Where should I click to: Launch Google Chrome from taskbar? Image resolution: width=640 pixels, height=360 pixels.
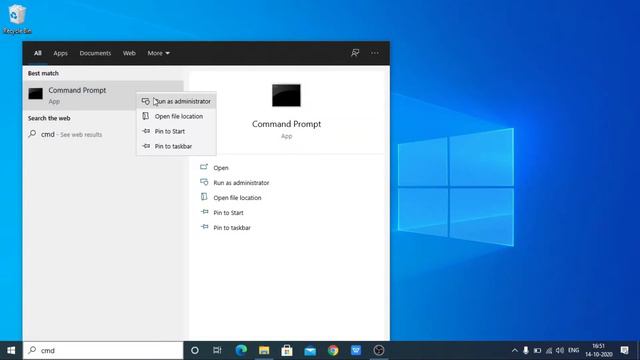click(333, 350)
